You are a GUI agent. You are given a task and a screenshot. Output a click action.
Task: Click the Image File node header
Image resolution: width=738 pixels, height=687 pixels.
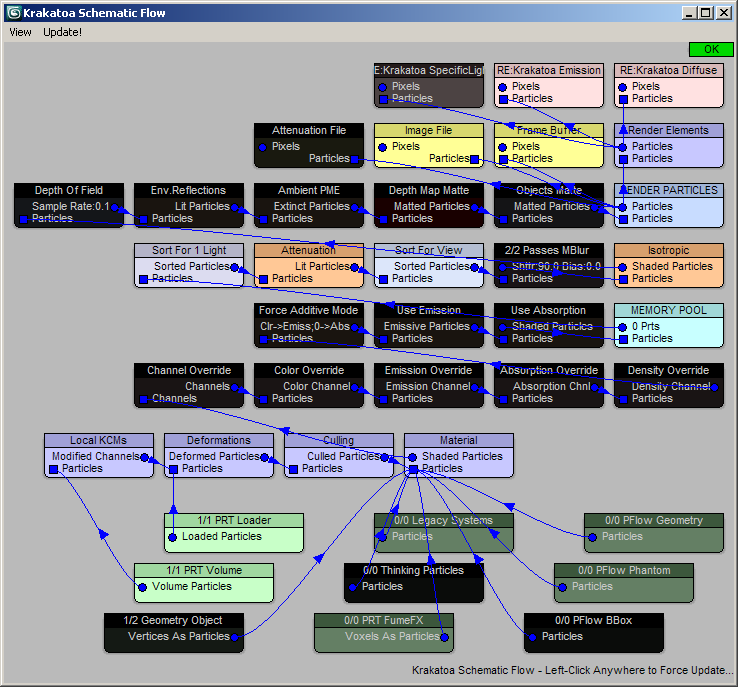click(x=429, y=130)
